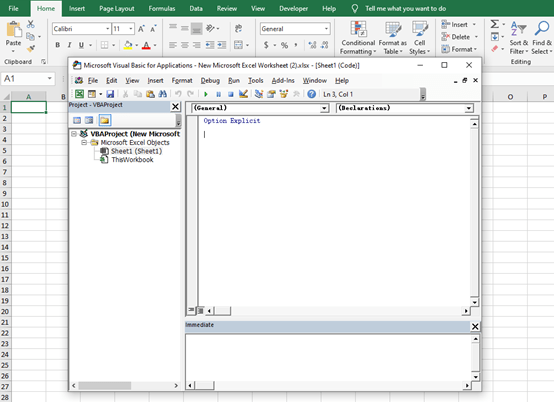This screenshot has width=554, height=402.
Task: Toggle Middle Align in Excel ribbon
Action: [x=184, y=28]
